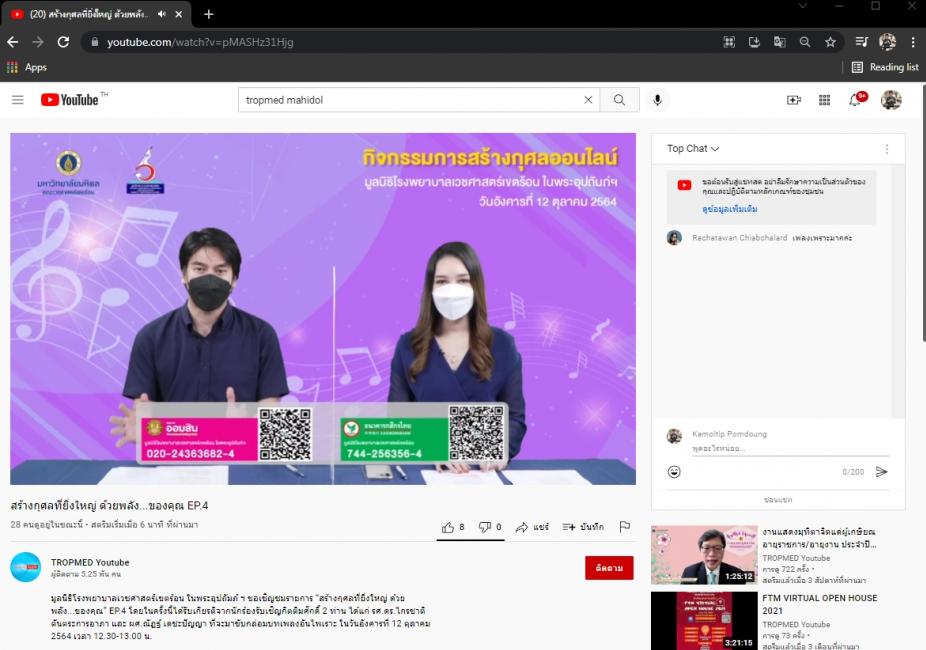Screen dimensions: 926x650
Task: Open the emoji picker in chat
Action: pos(674,472)
